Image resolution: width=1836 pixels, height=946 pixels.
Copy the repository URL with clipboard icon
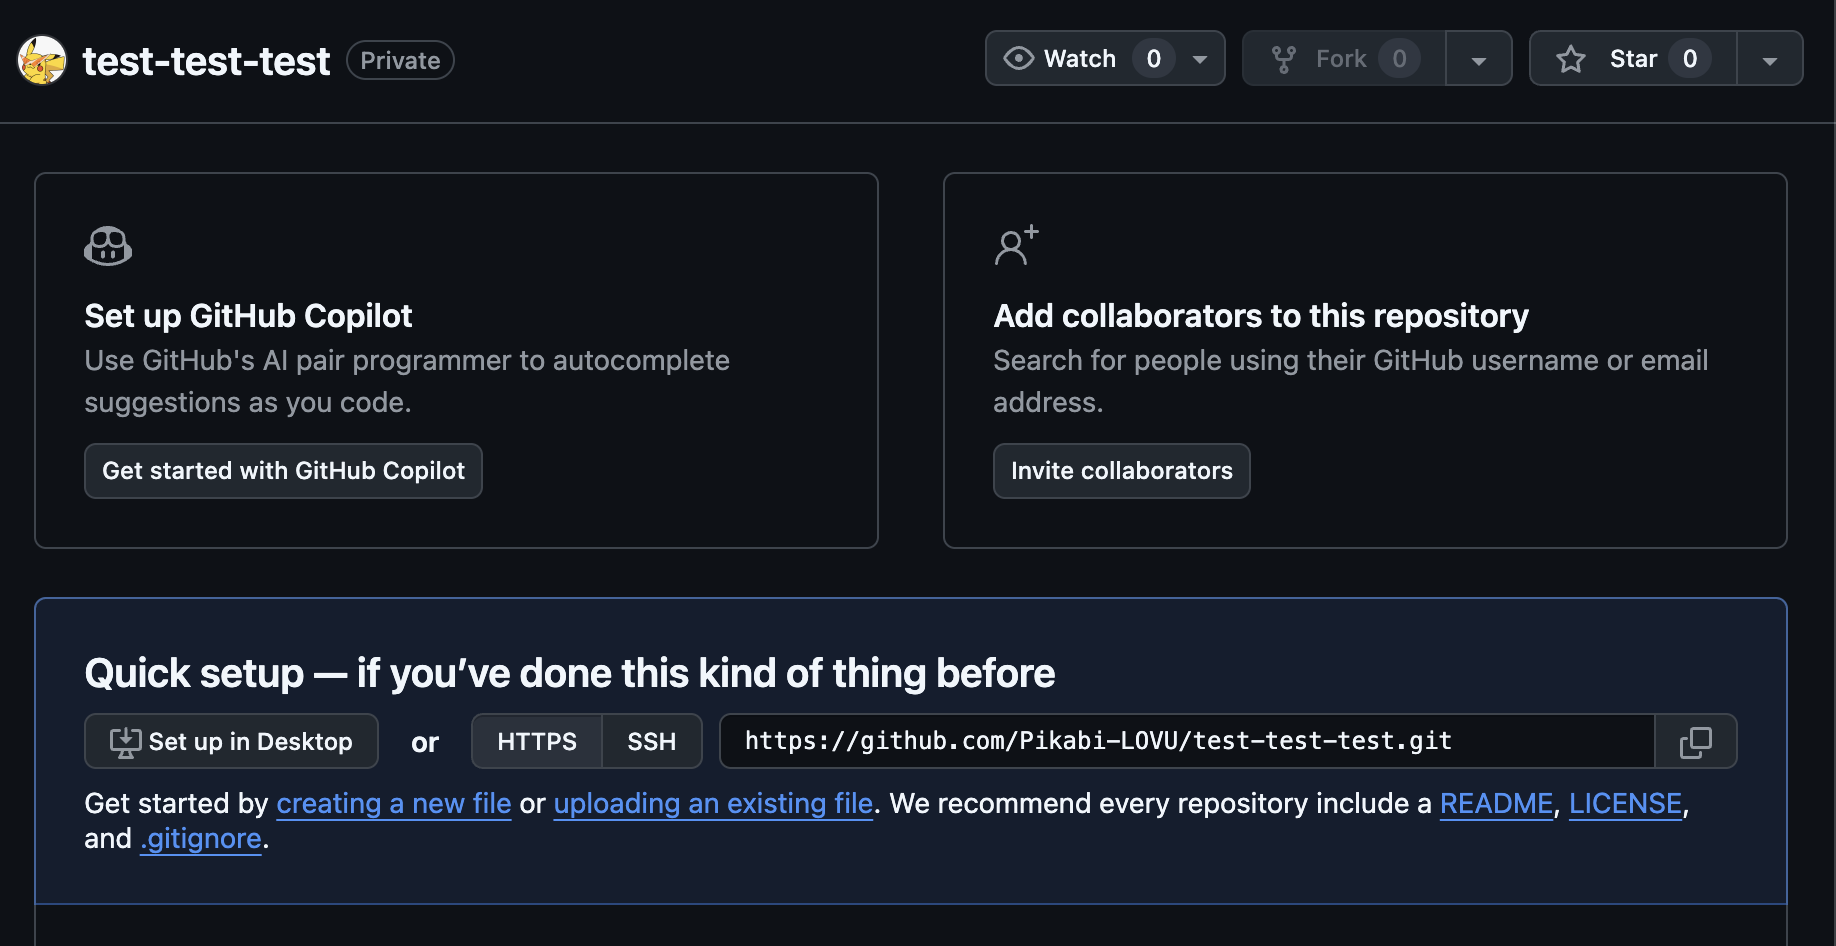pyautogui.click(x=1696, y=741)
